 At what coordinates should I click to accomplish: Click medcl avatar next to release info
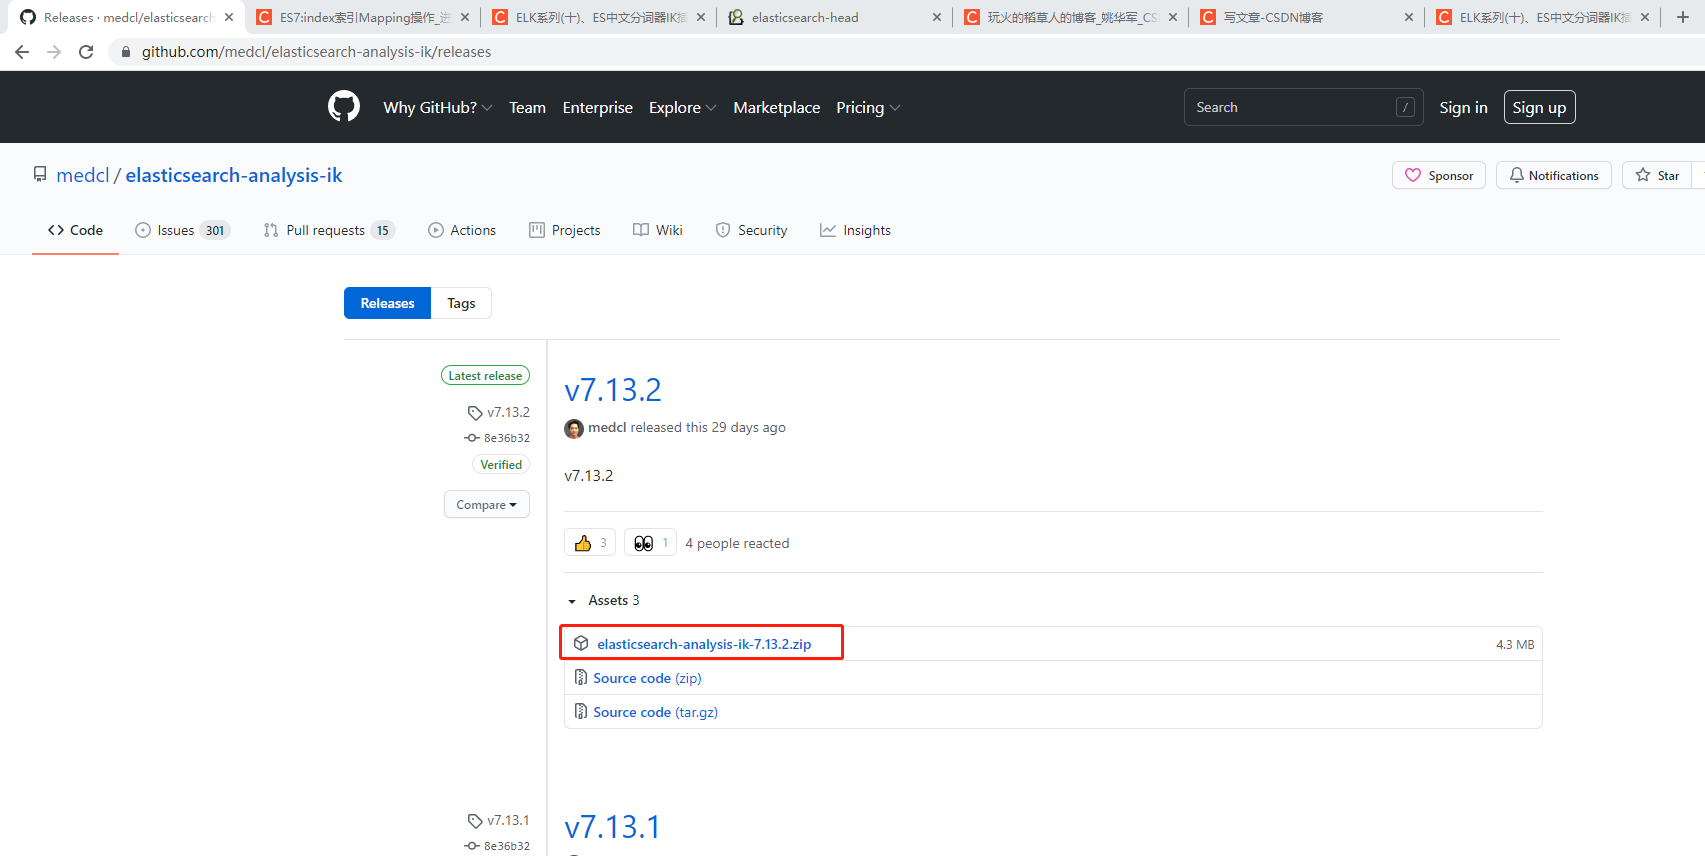[x=574, y=428]
